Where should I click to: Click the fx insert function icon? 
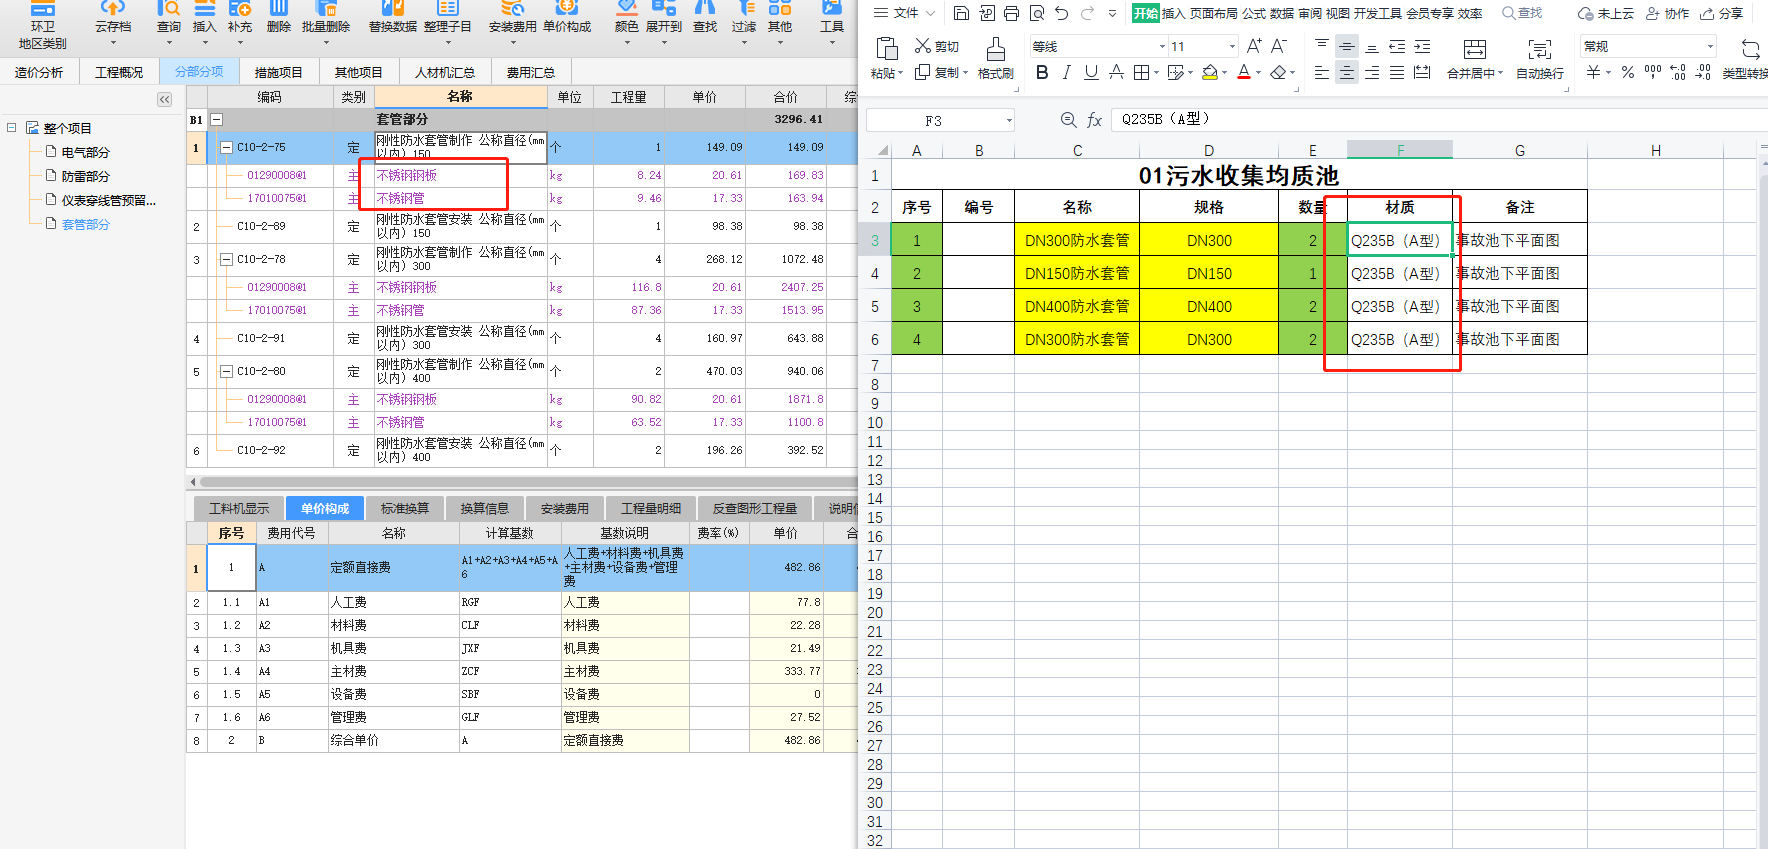tap(1095, 120)
